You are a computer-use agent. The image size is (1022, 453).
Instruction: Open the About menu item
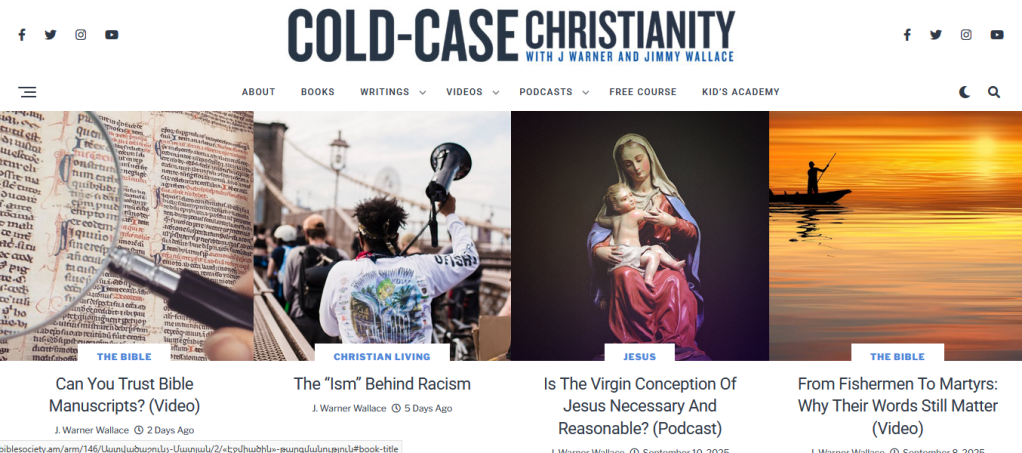click(259, 92)
